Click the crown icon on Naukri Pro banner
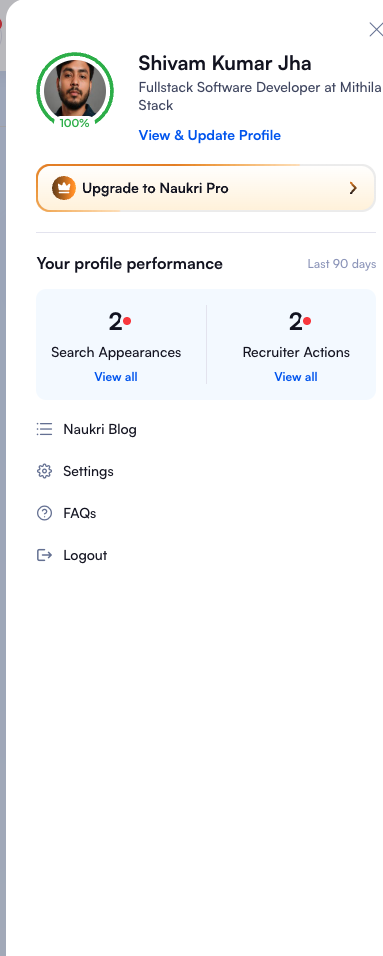This screenshot has height=956, width=383. (x=64, y=188)
